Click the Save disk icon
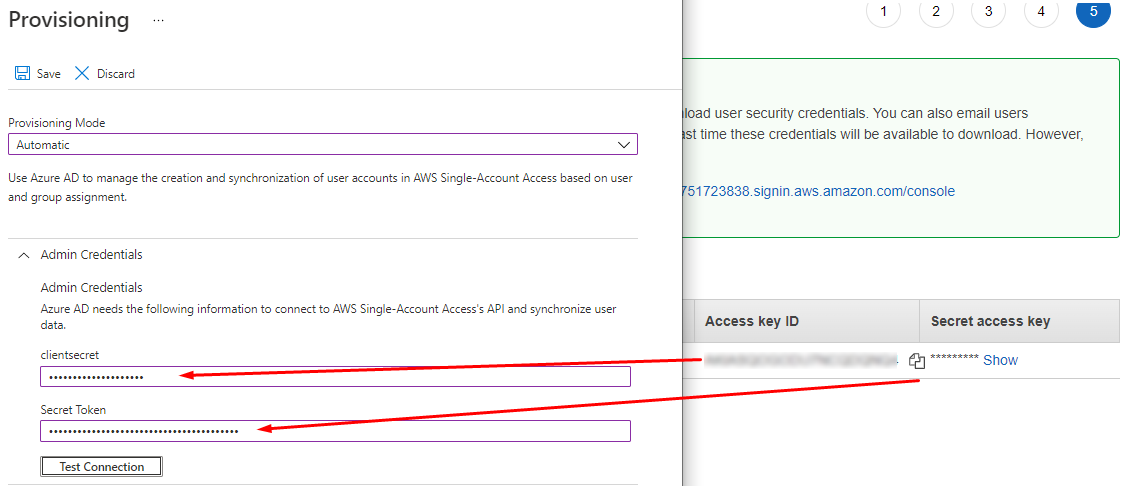Viewport: 1130px width, 486px height. 22,73
